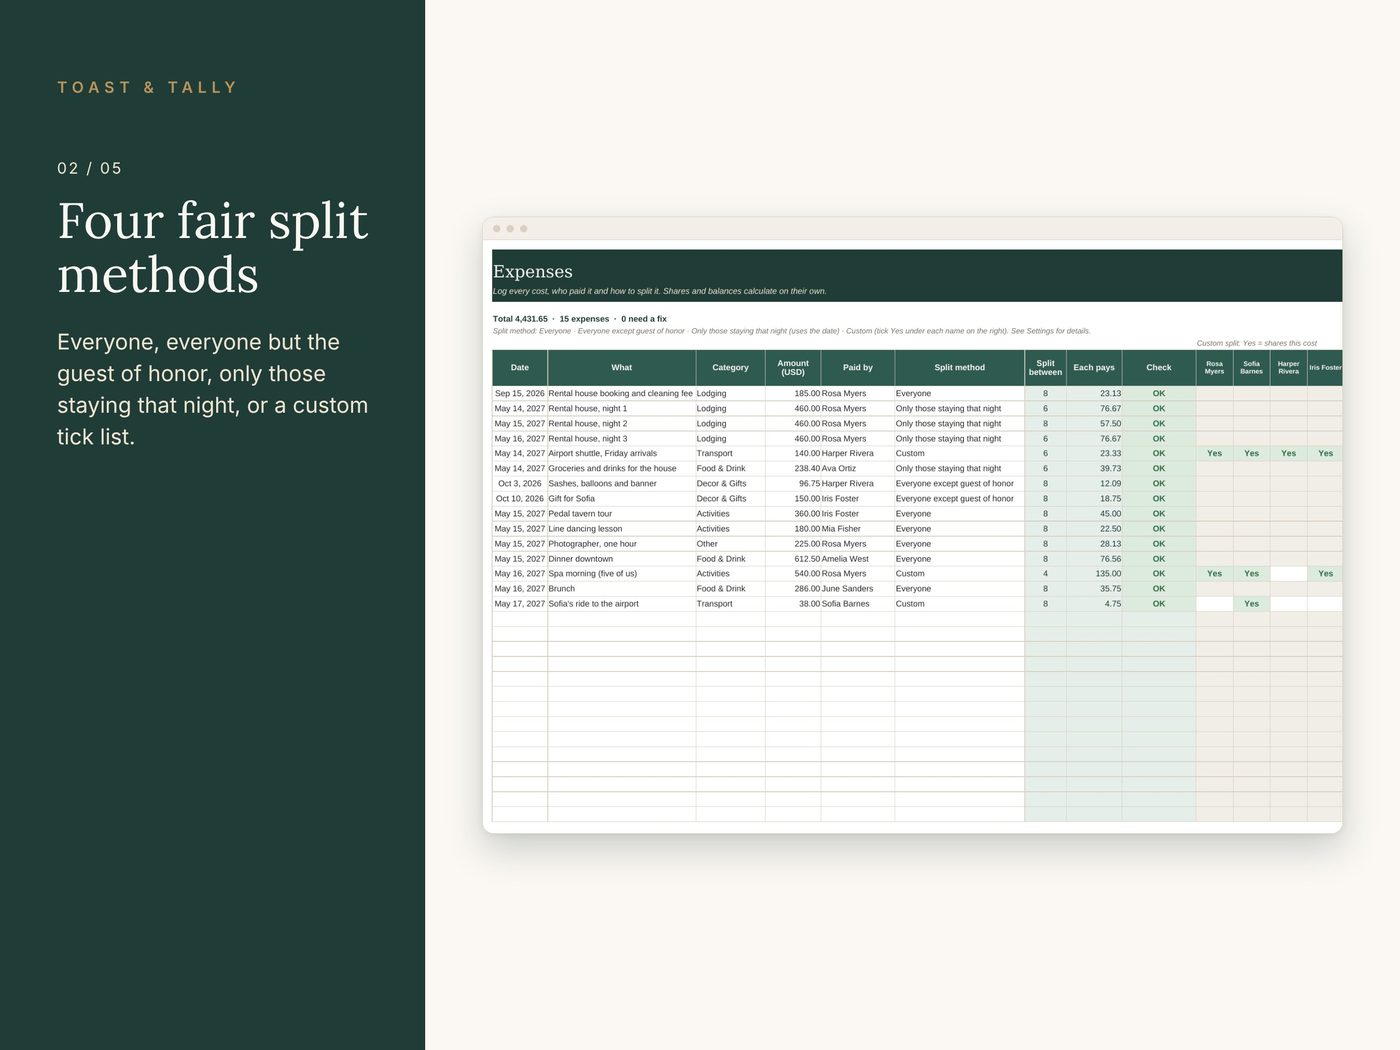The height and width of the screenshot is (1050, 1400).
Task: Open Category cell for Pedal tavern tour
Action: (730, 514)
